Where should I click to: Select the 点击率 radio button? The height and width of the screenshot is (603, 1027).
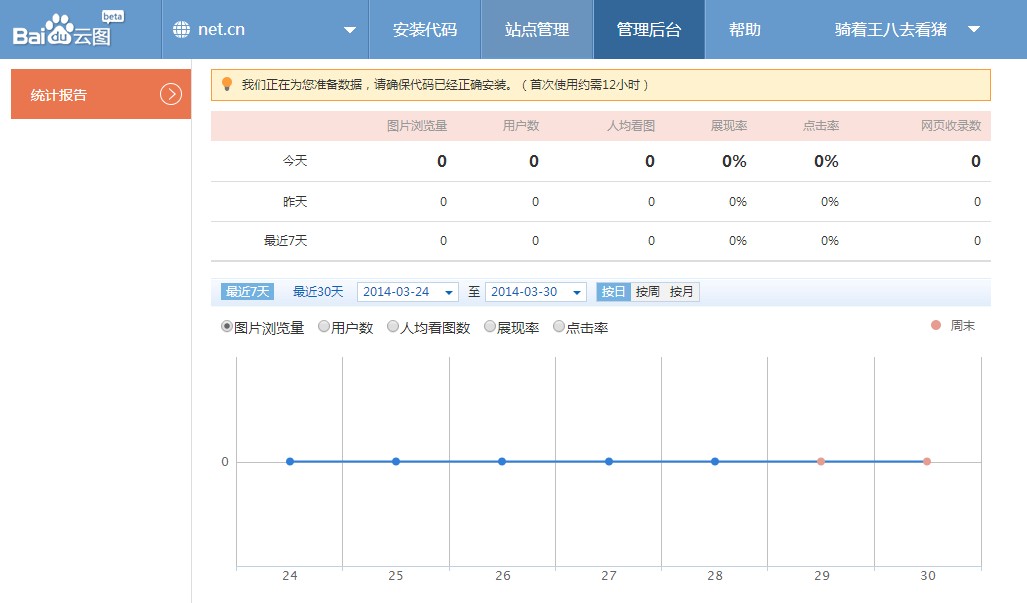click(x=559, y=327)
